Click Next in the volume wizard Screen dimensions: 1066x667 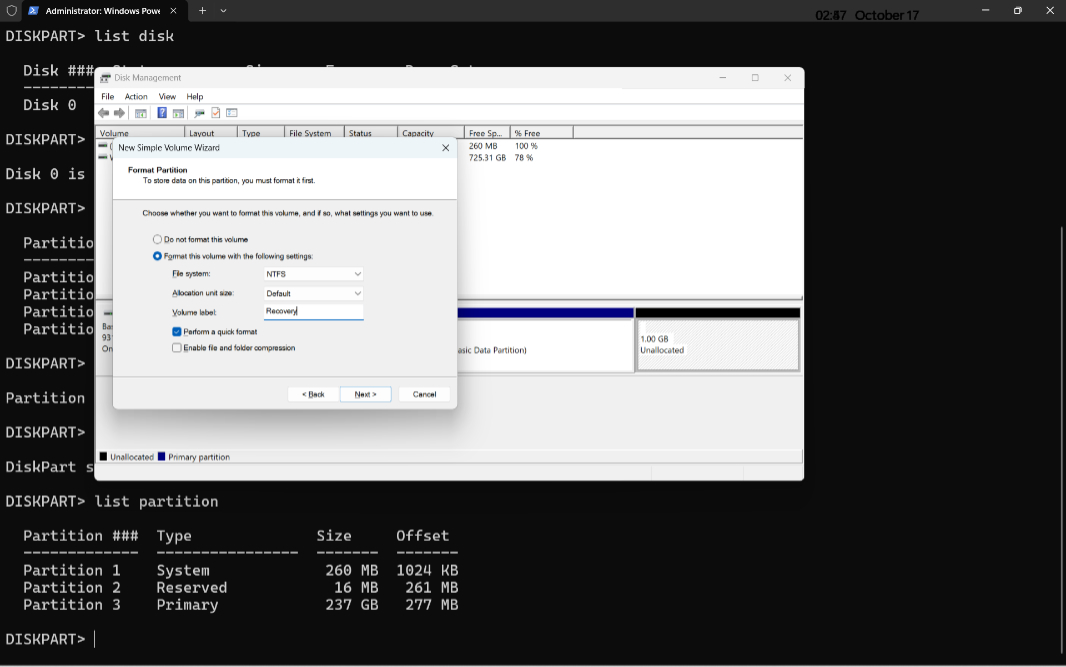point(365,395)
